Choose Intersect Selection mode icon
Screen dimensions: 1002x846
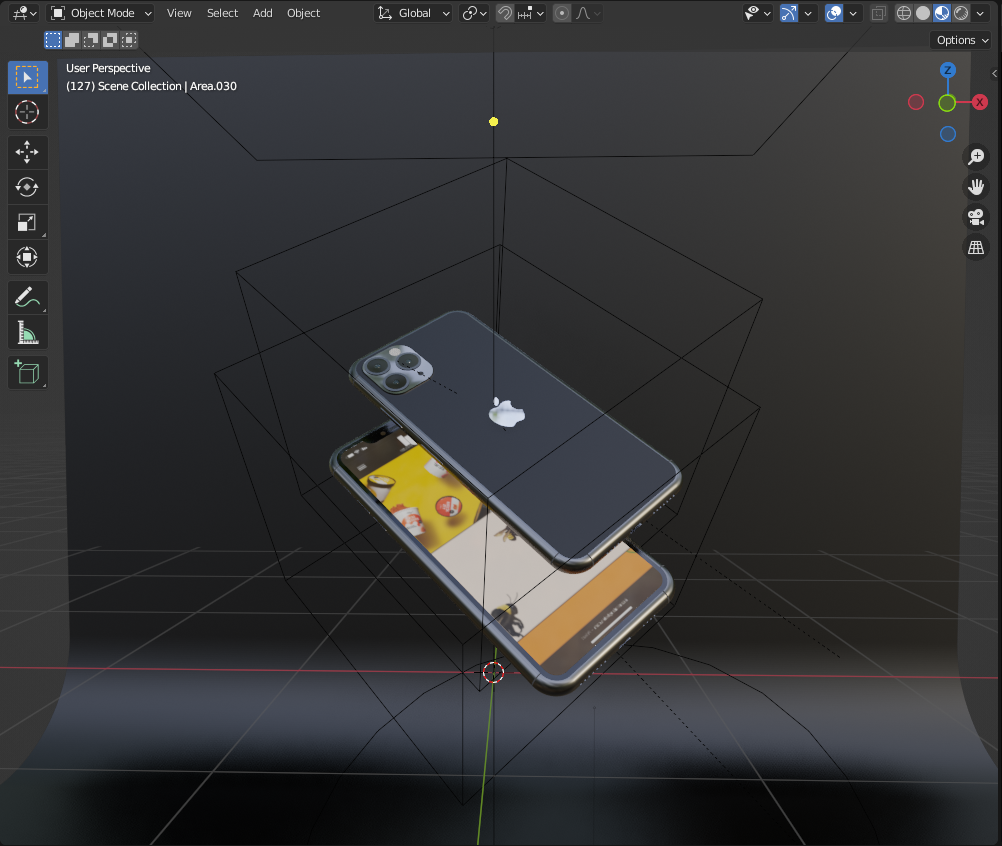point(130,40)
